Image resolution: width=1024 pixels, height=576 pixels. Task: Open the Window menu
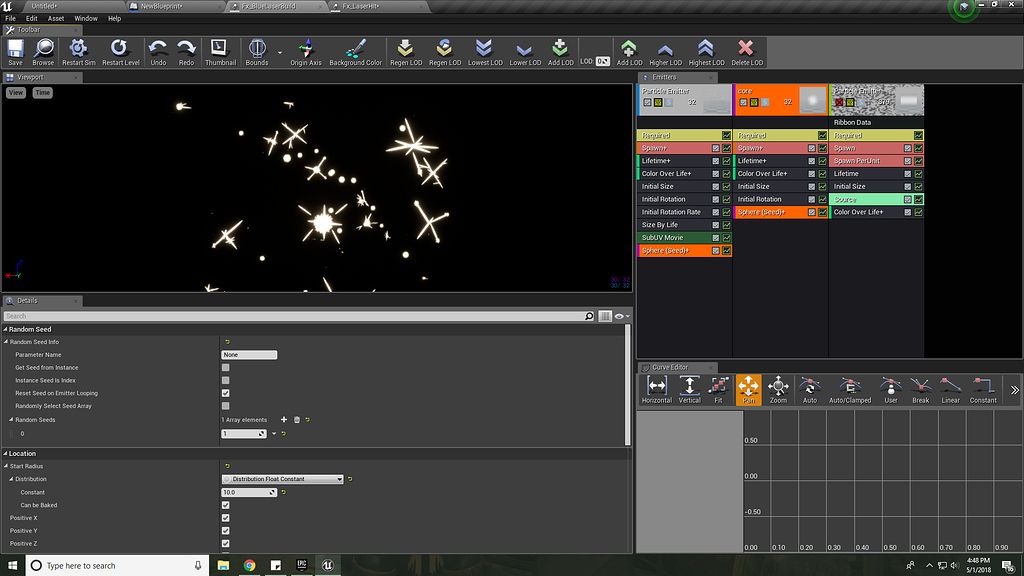click(x=84, y=17)
